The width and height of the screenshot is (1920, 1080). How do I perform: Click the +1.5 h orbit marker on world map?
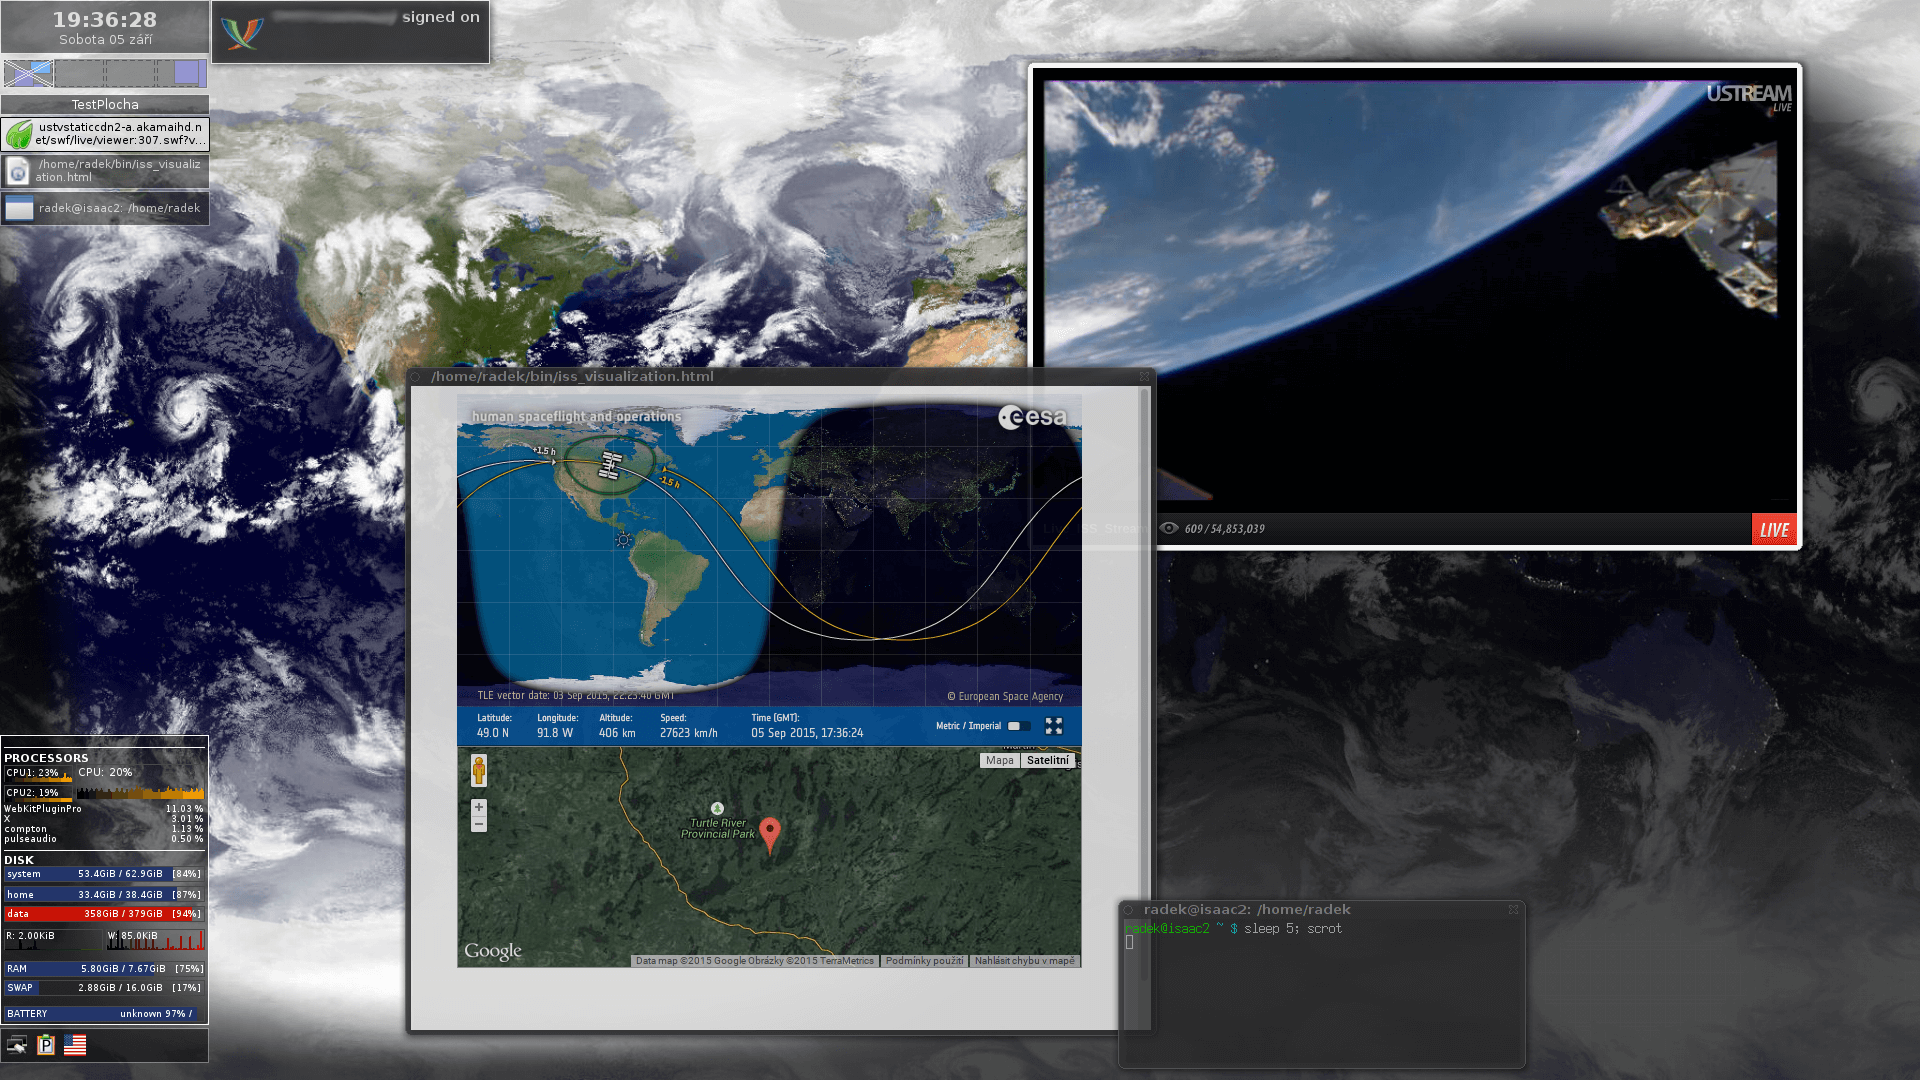[544, 451]
